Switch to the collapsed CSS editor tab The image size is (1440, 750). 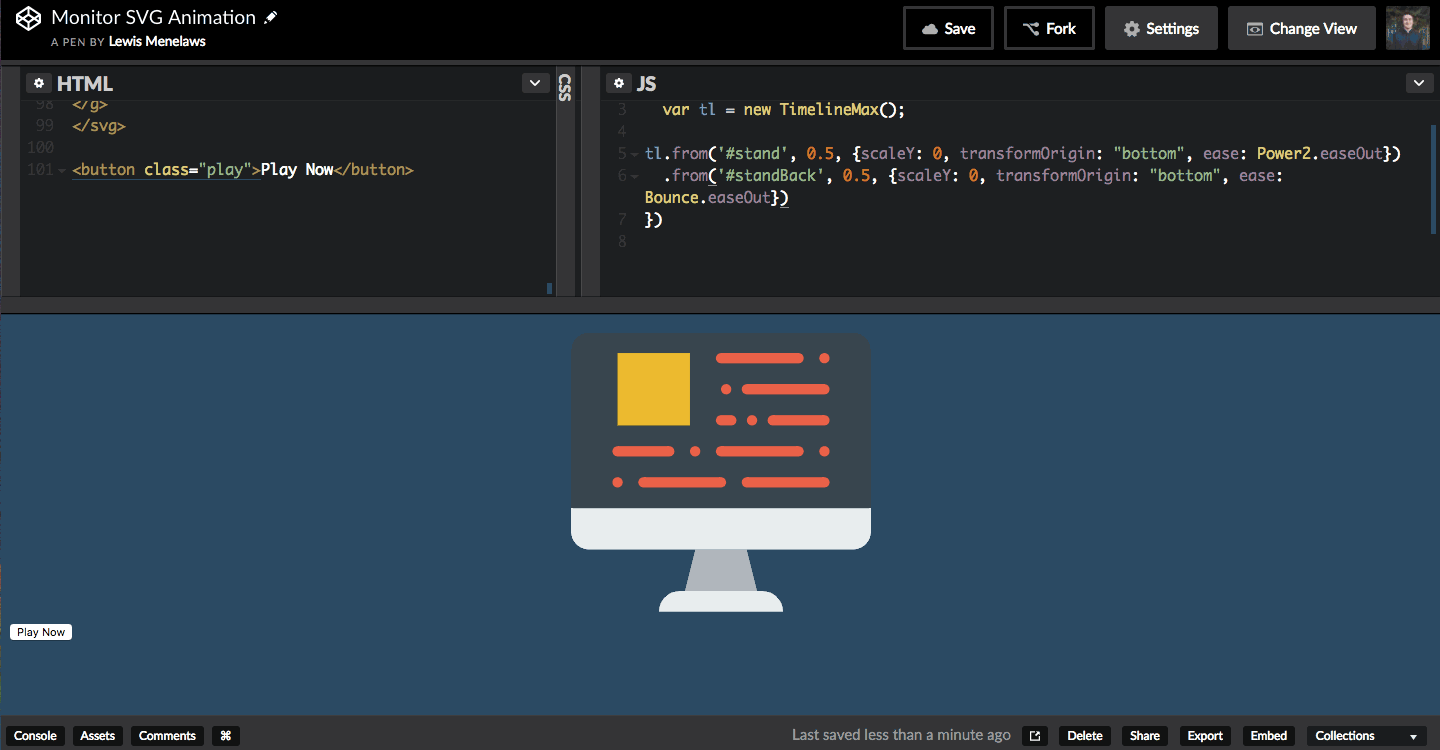(564, 89)
